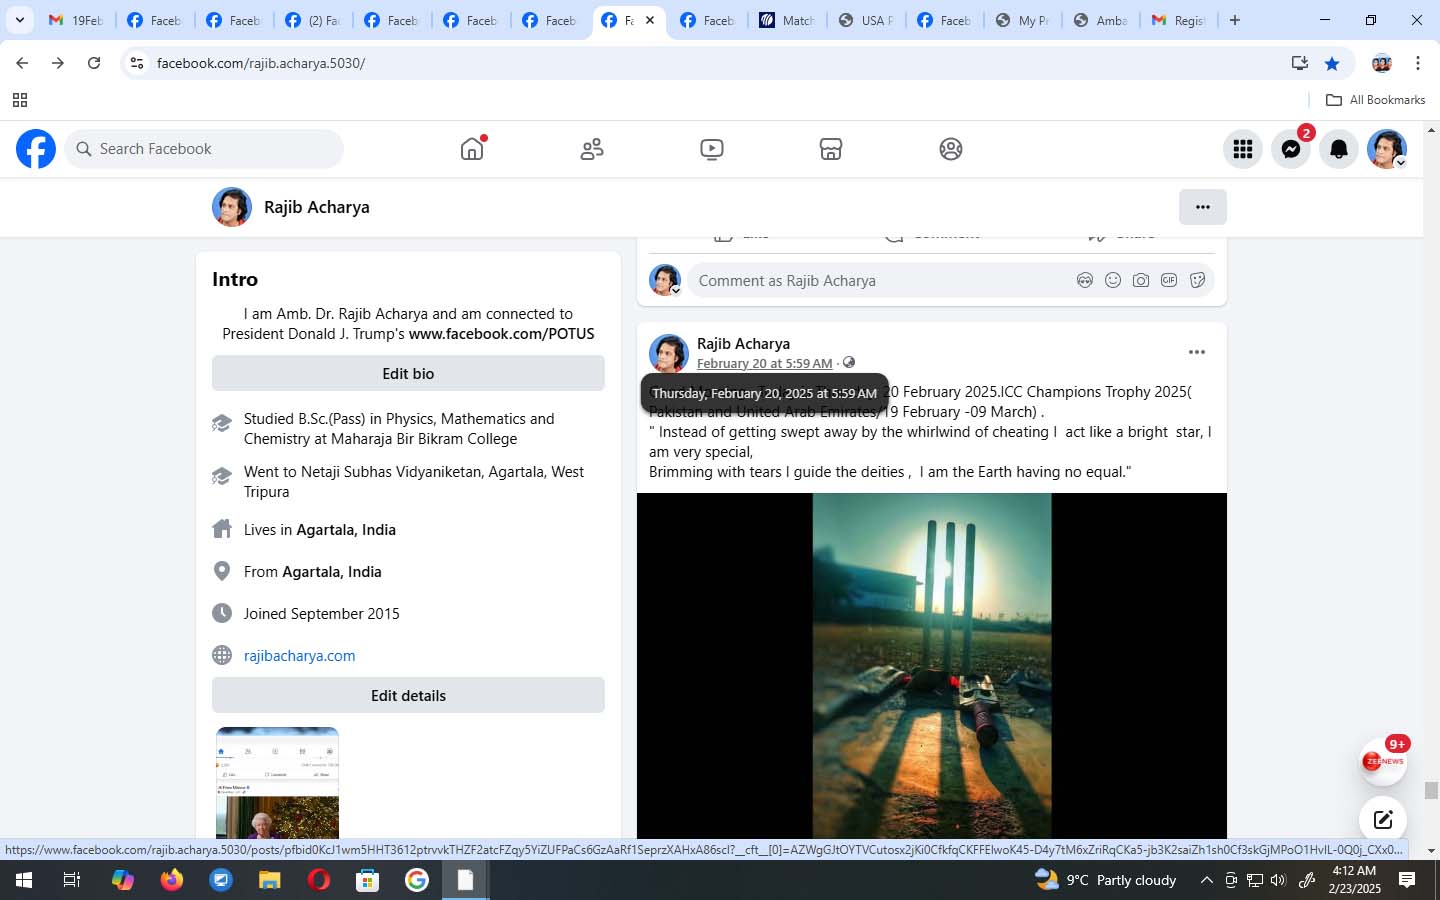Open the Groups icon in top navigation
This screenshot has width=1440, height=900.
point(951,149)
